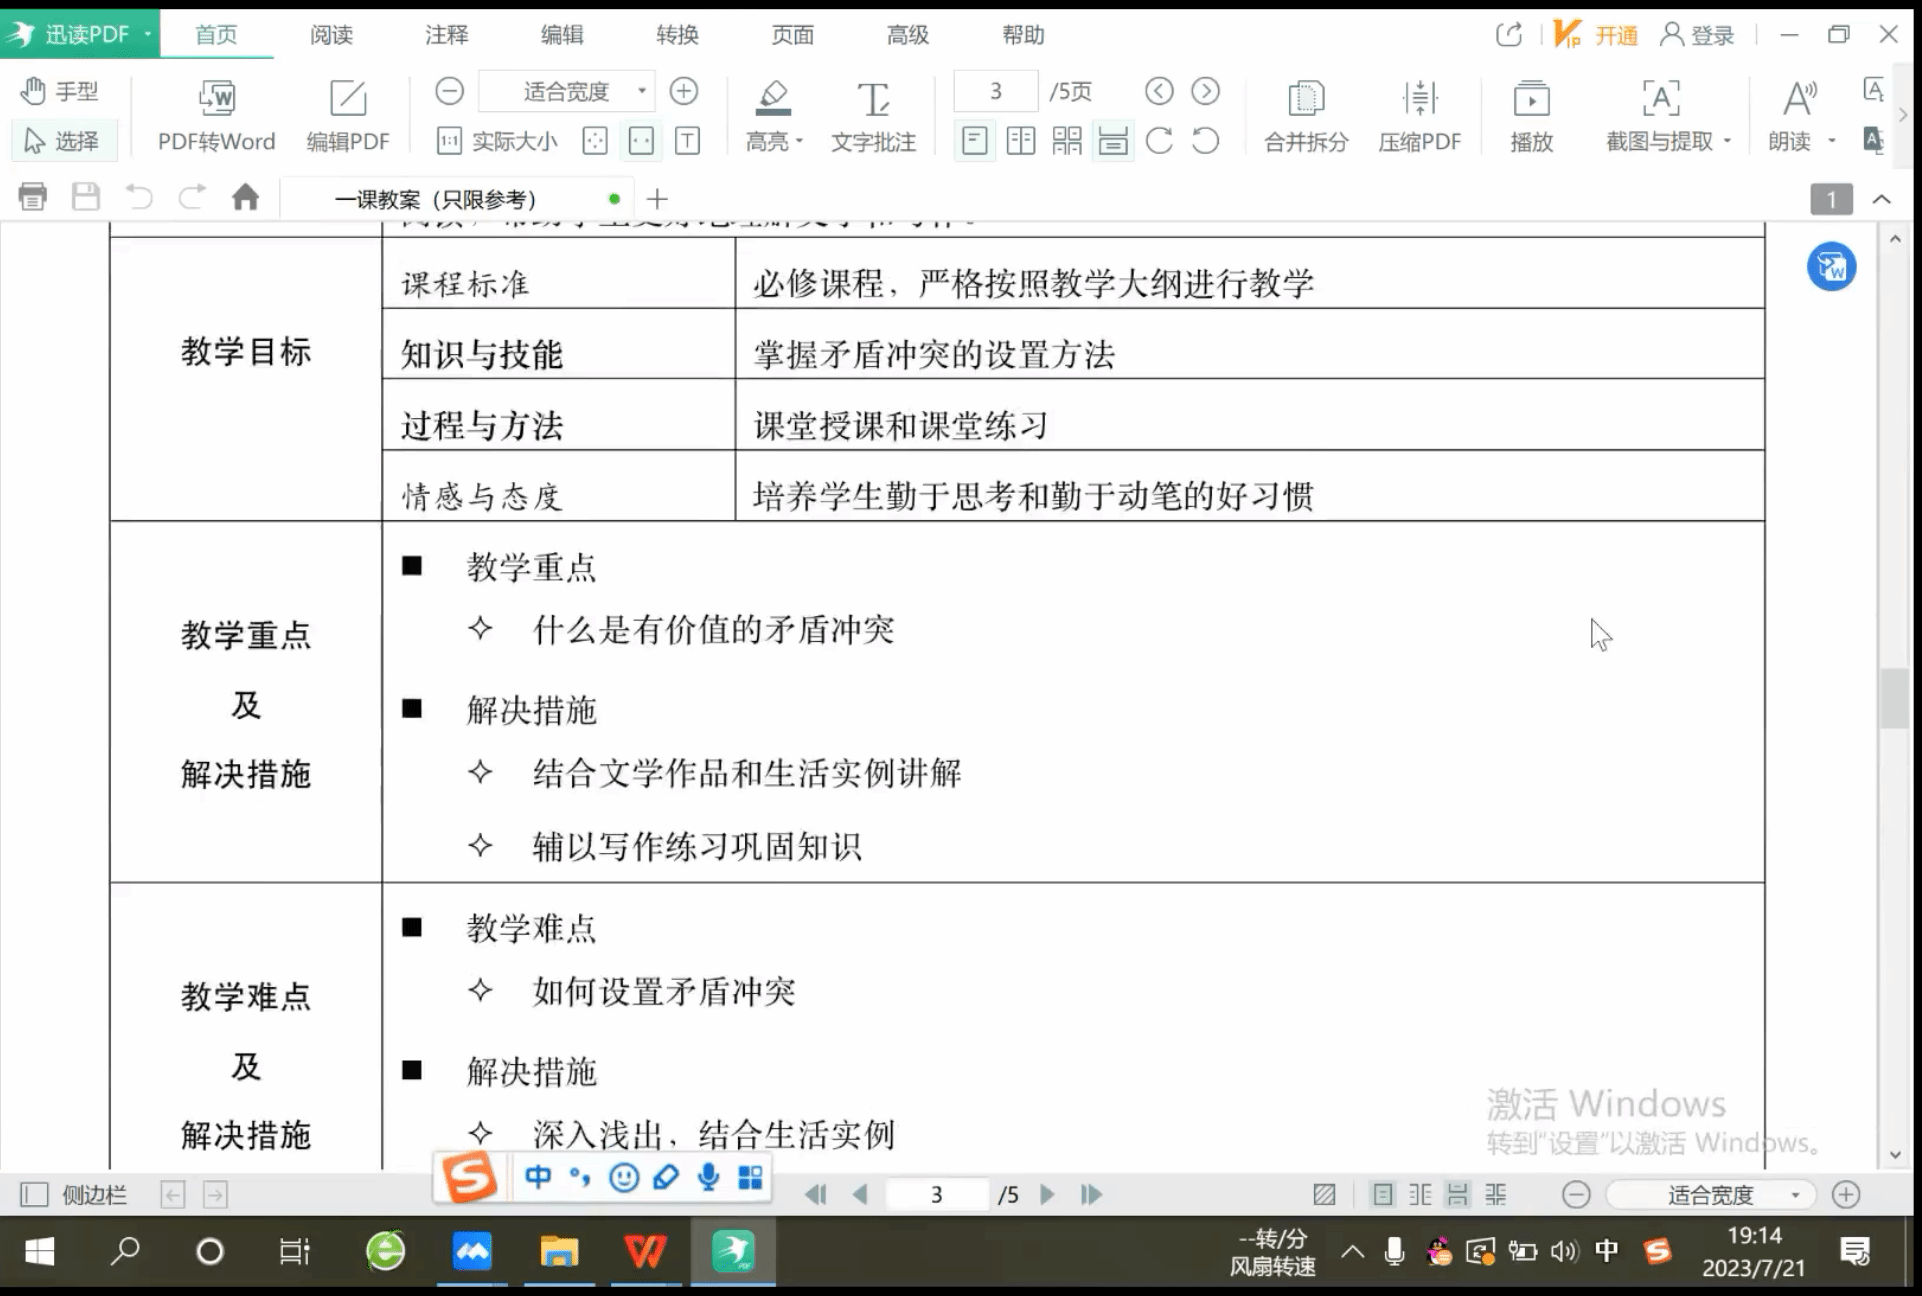The width and height of the screenshot is (1922, 1296).
Task: Click the 文字批注 text annotation tool
Action: pos(872,101)
